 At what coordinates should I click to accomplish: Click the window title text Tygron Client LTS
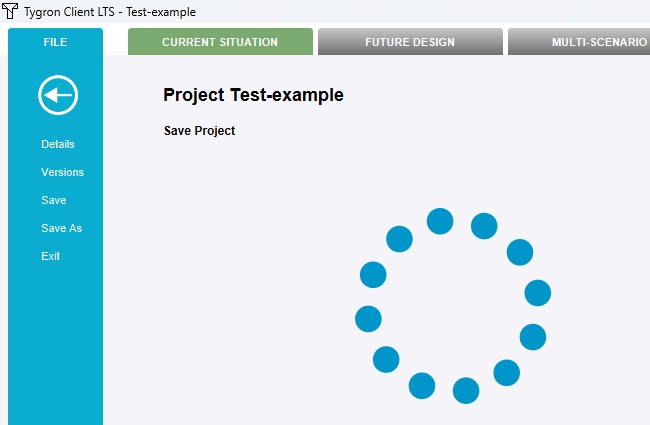click(x=71, y=12)
